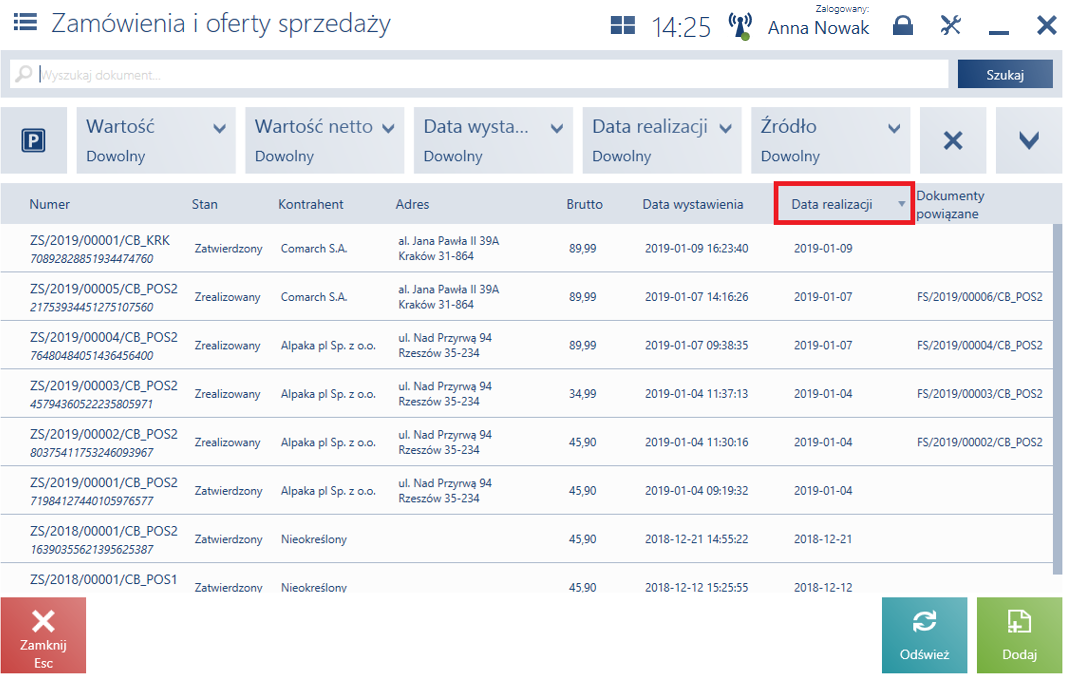Show more filters with the chevron button
The width and height of the screenshot is (1067, 675).
(x=1029, y=140)
